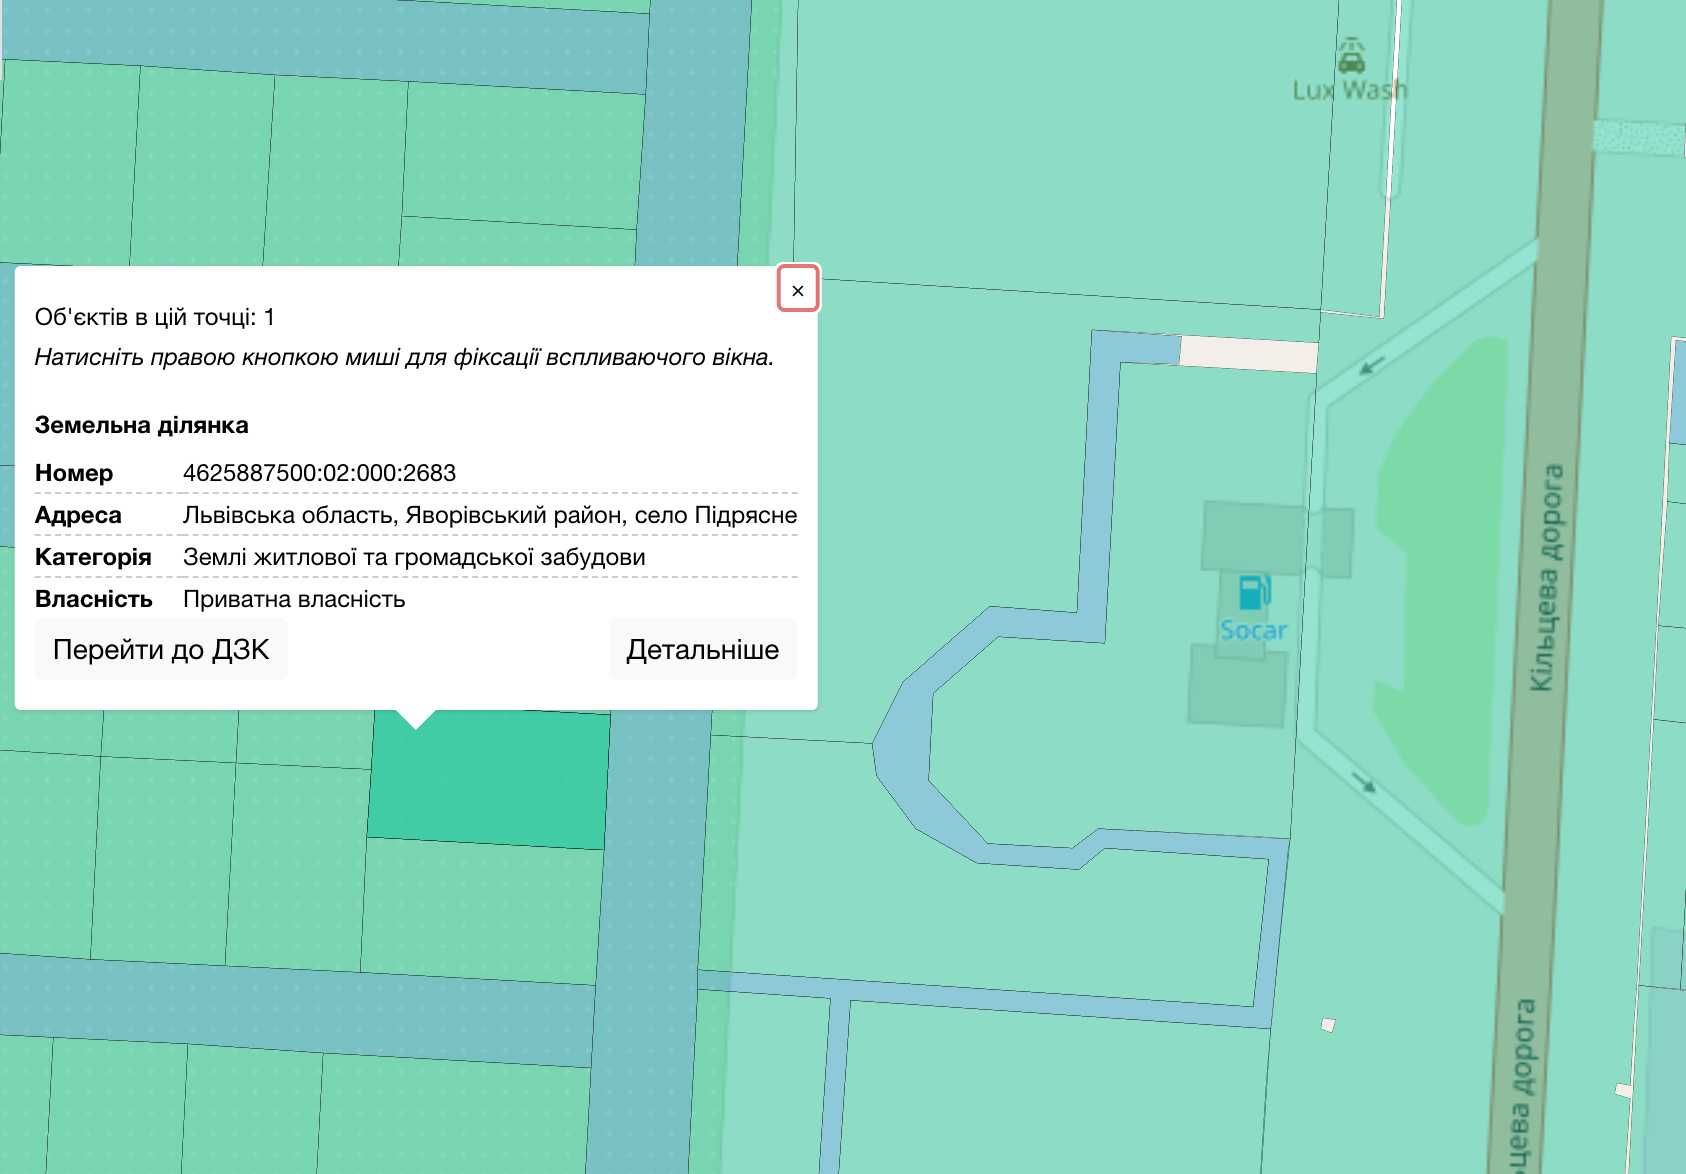Close the parcel info popup
1686x1174 pixels.
[798, 290]
